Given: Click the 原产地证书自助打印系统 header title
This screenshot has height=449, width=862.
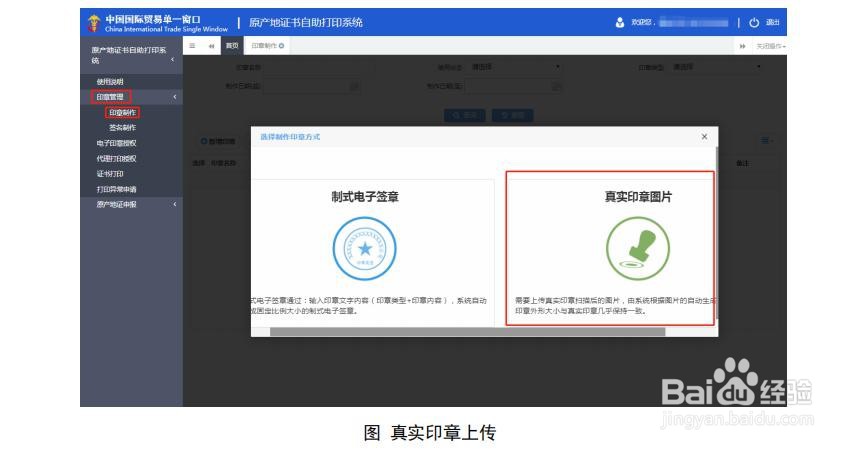Looking at the screenshot, I should [x=306, y=23].
